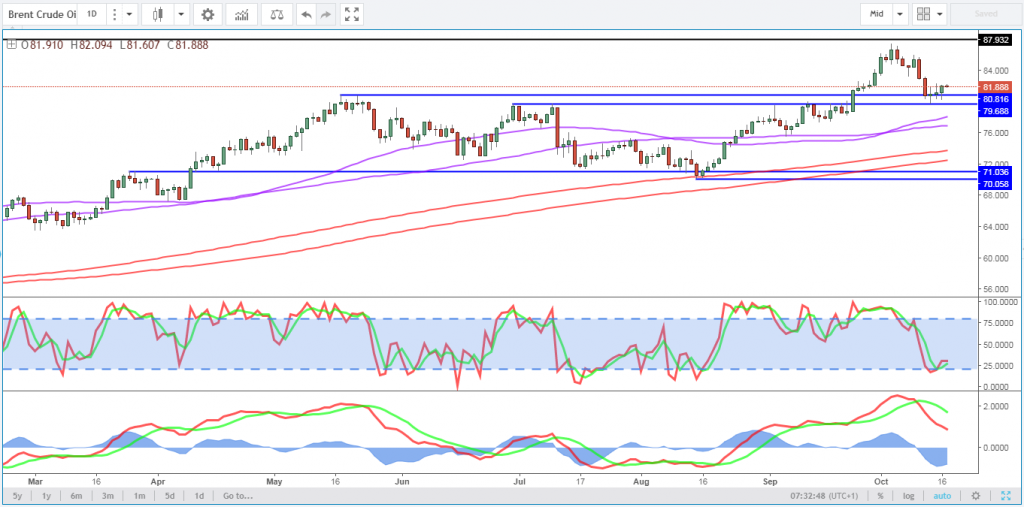Switch to the 6m time range

tap(76, 496)
